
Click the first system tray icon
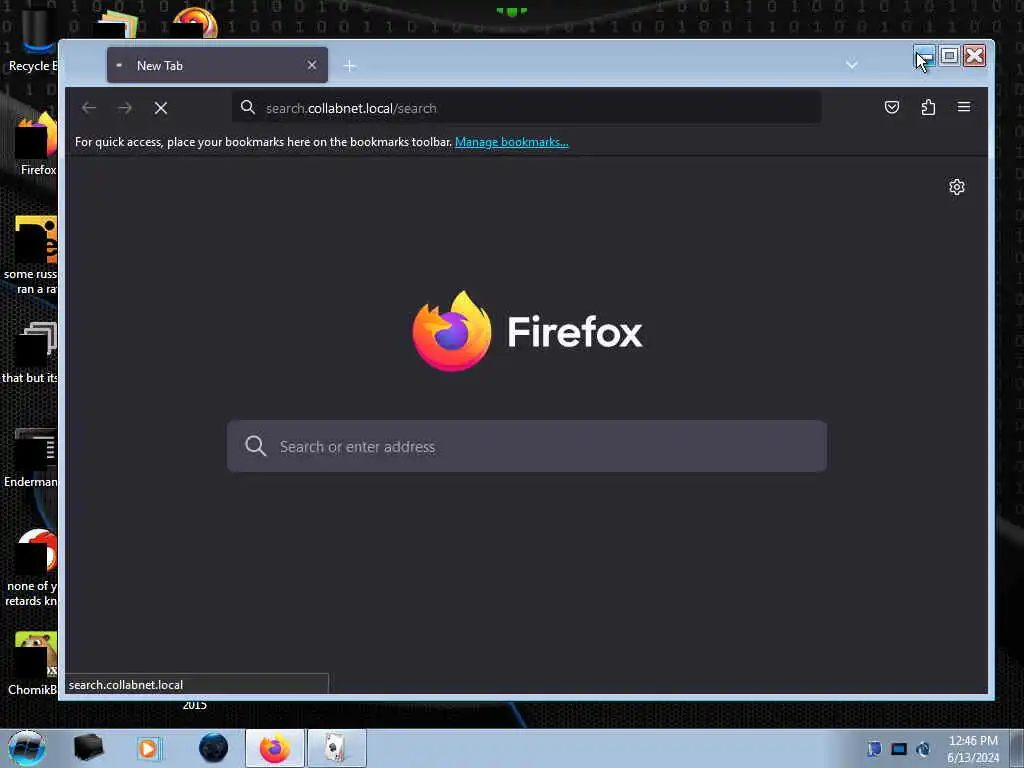point(874,748)
